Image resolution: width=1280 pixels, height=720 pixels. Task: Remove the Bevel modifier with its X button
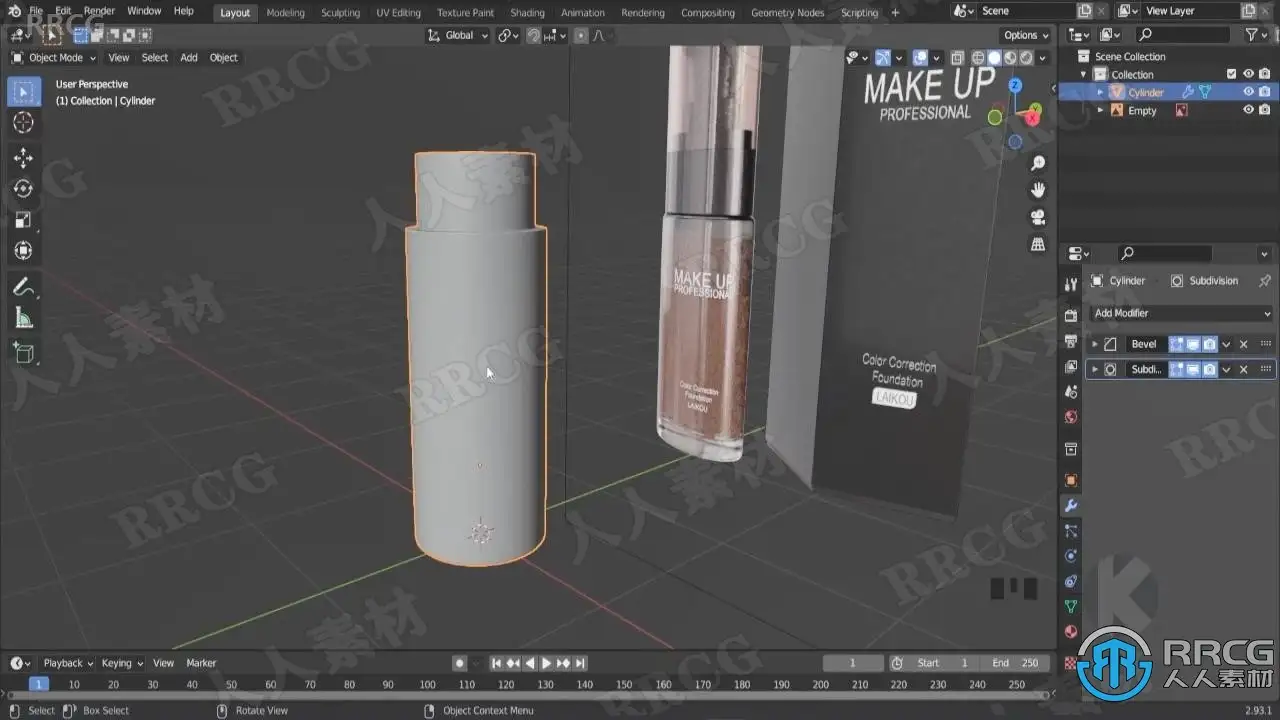[x=1244, y=344]
